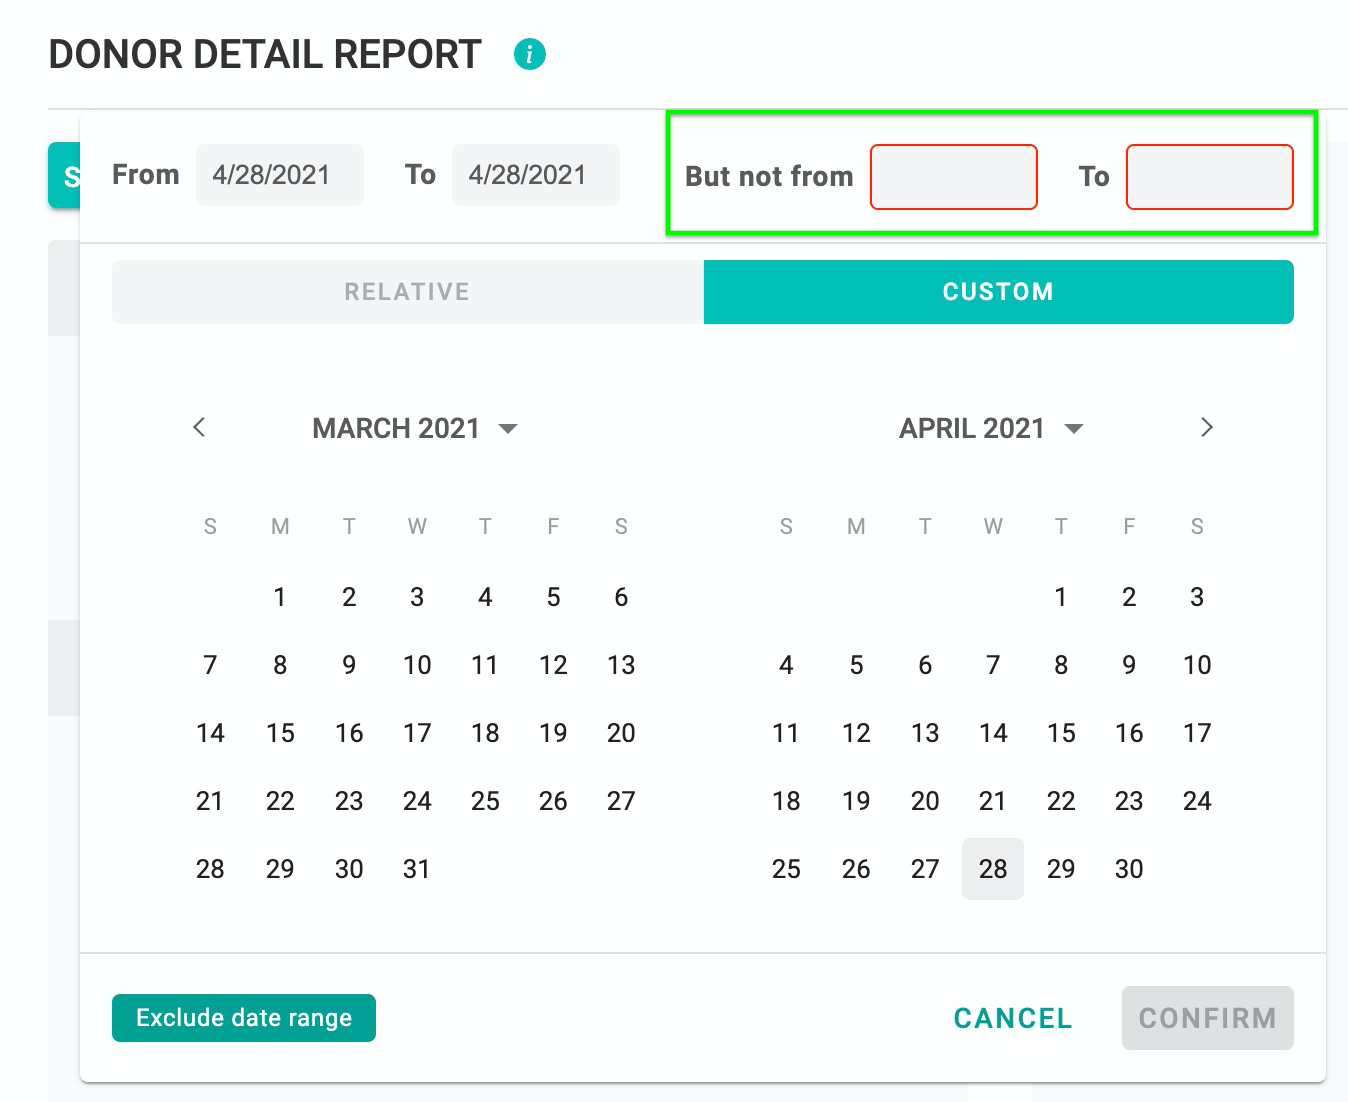The height and width of the screenshot is (1102, 1348).
Task: Choose April 30 in the calendar
Action: coord(1129,869)
